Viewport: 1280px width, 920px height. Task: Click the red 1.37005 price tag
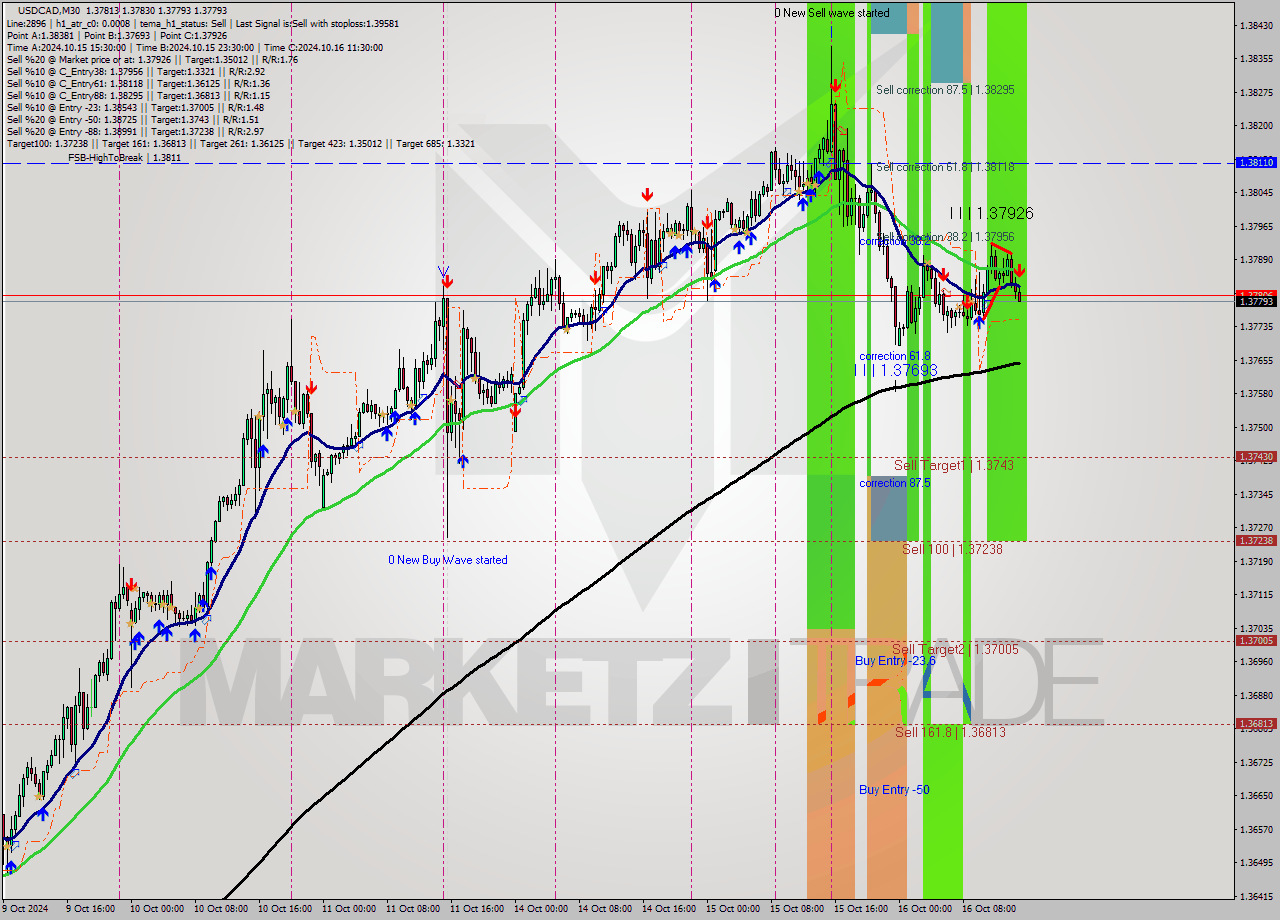(x=1256, y=641)
